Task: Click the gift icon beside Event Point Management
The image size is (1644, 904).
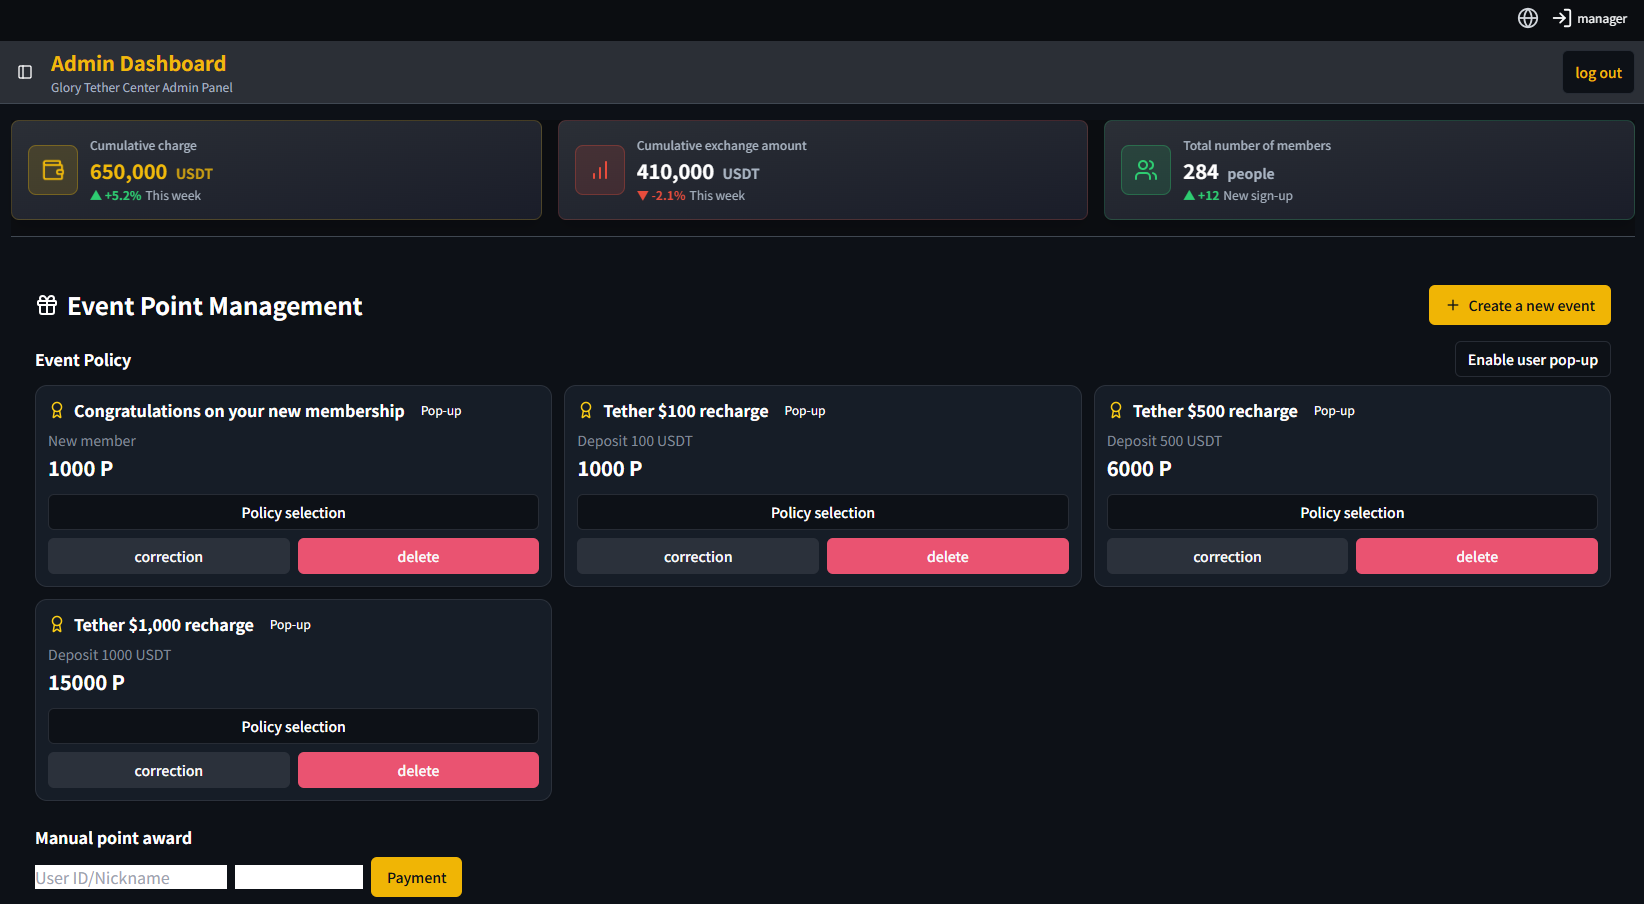Action: point(47,305)
